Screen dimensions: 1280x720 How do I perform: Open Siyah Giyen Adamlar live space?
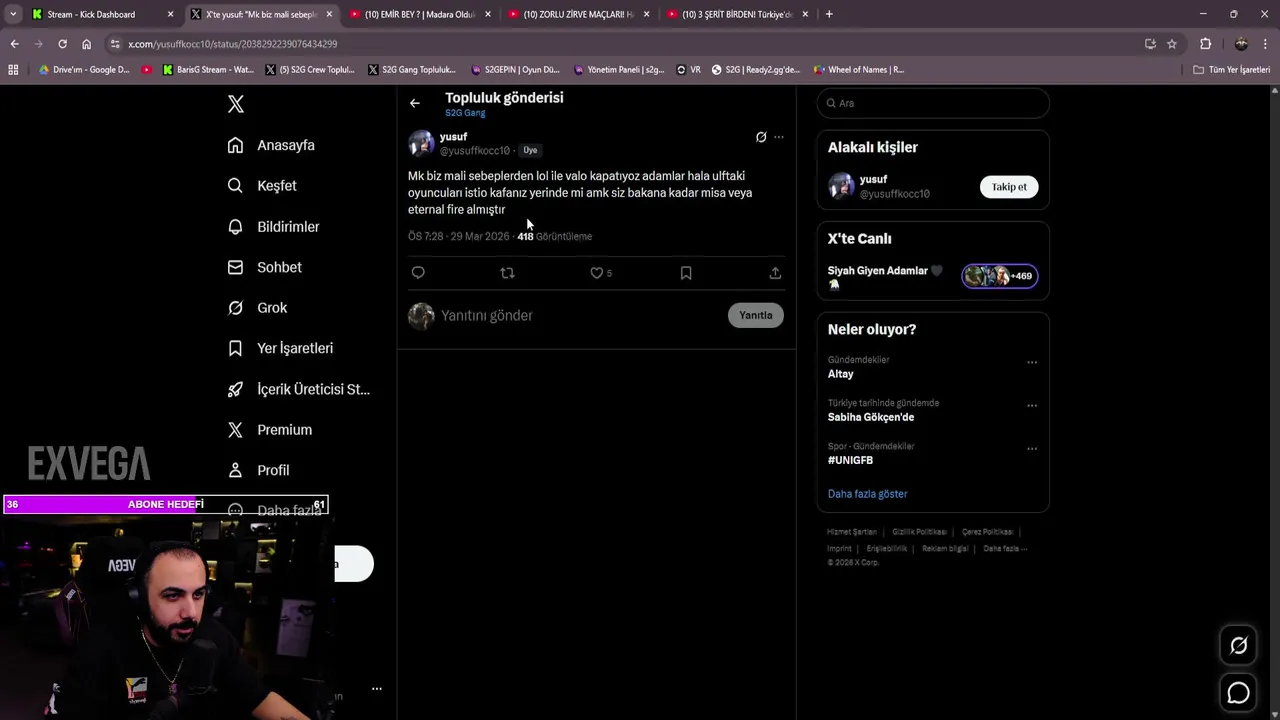pos(885,276)
